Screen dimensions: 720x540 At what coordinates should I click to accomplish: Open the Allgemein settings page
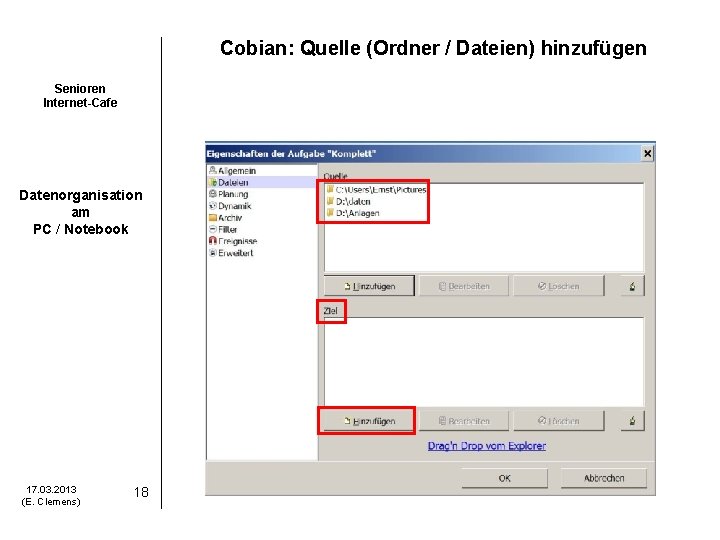pos(232,171)
